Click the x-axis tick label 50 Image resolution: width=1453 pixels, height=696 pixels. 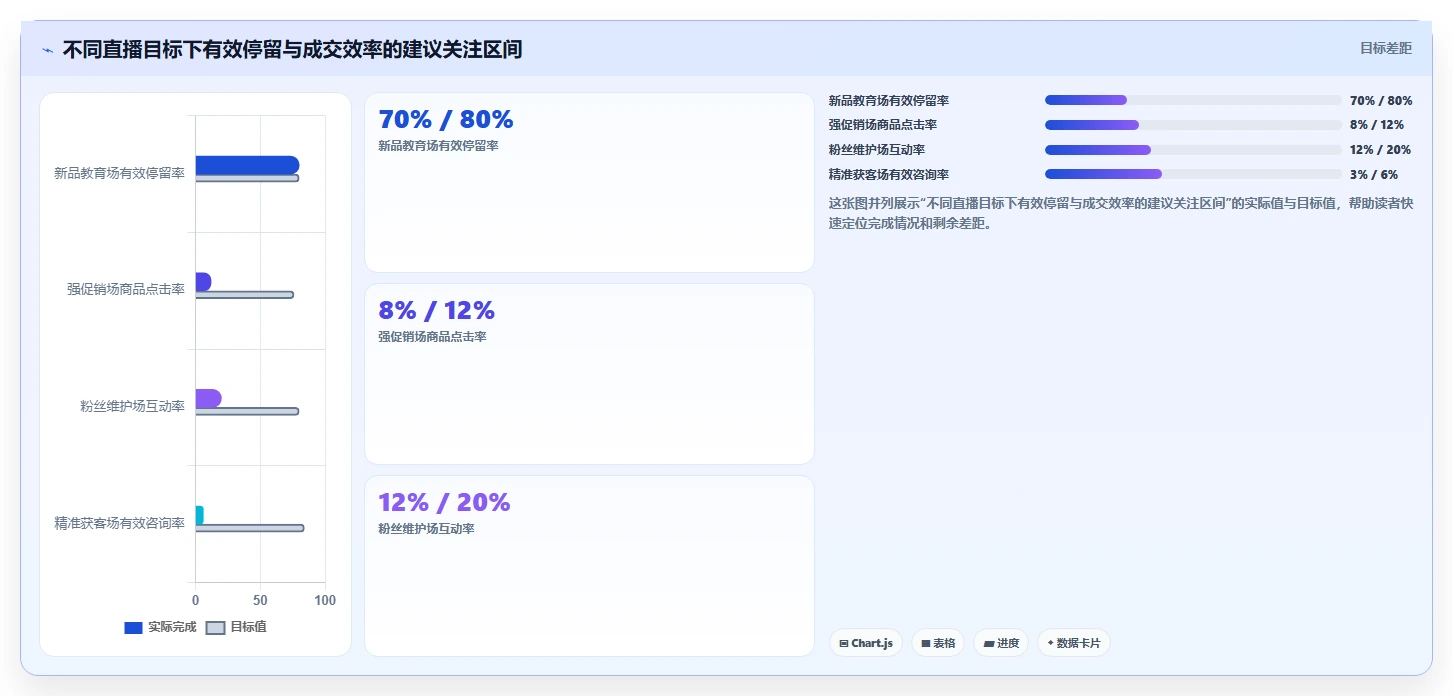260,600
